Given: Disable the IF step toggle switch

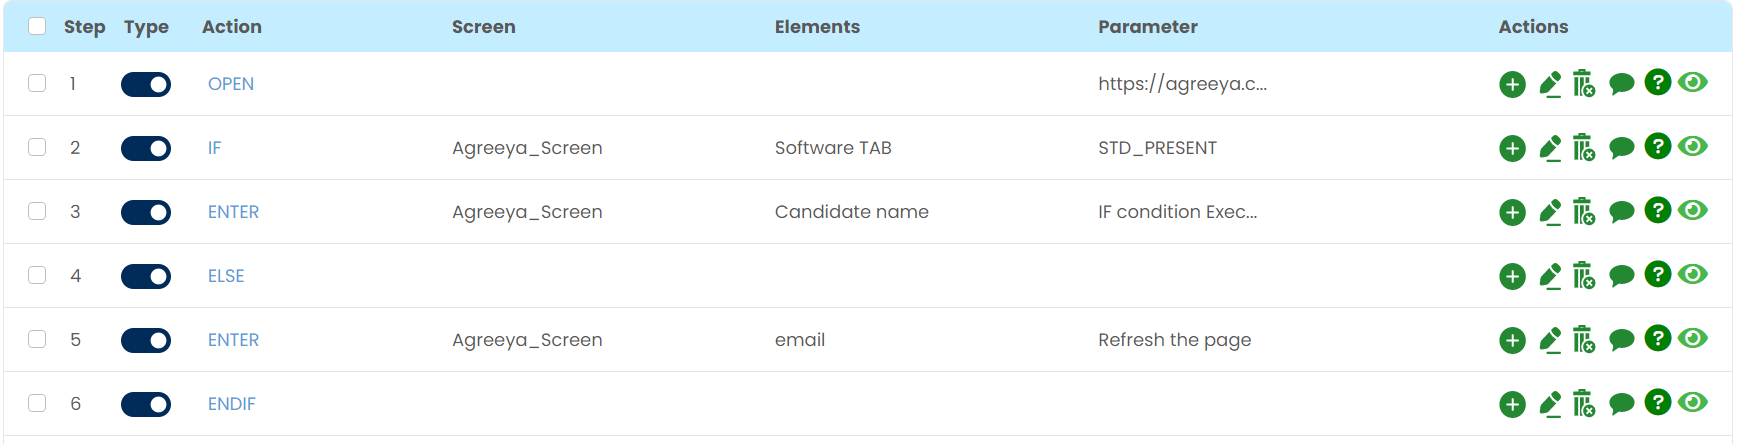Looking at the screenshot, I should click(146, 148).
